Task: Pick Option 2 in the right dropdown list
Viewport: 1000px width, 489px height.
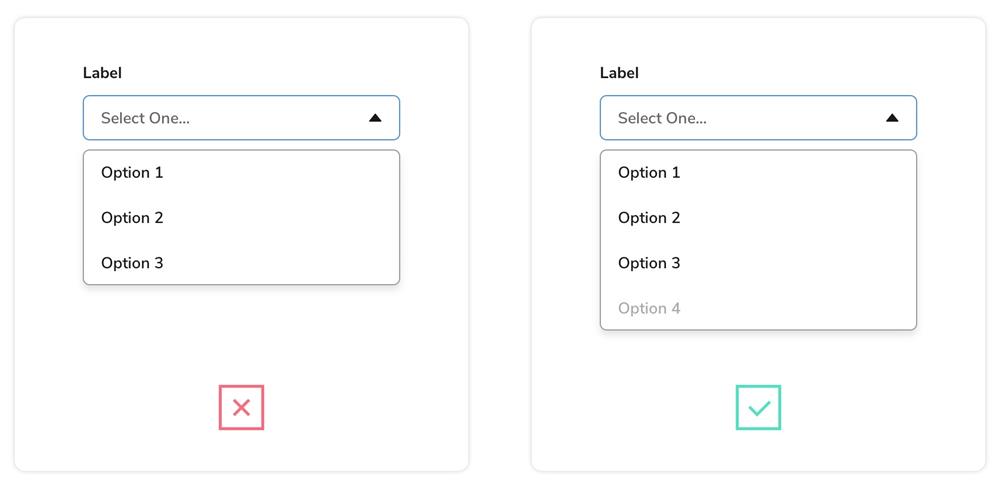Action: click(649, 218)
